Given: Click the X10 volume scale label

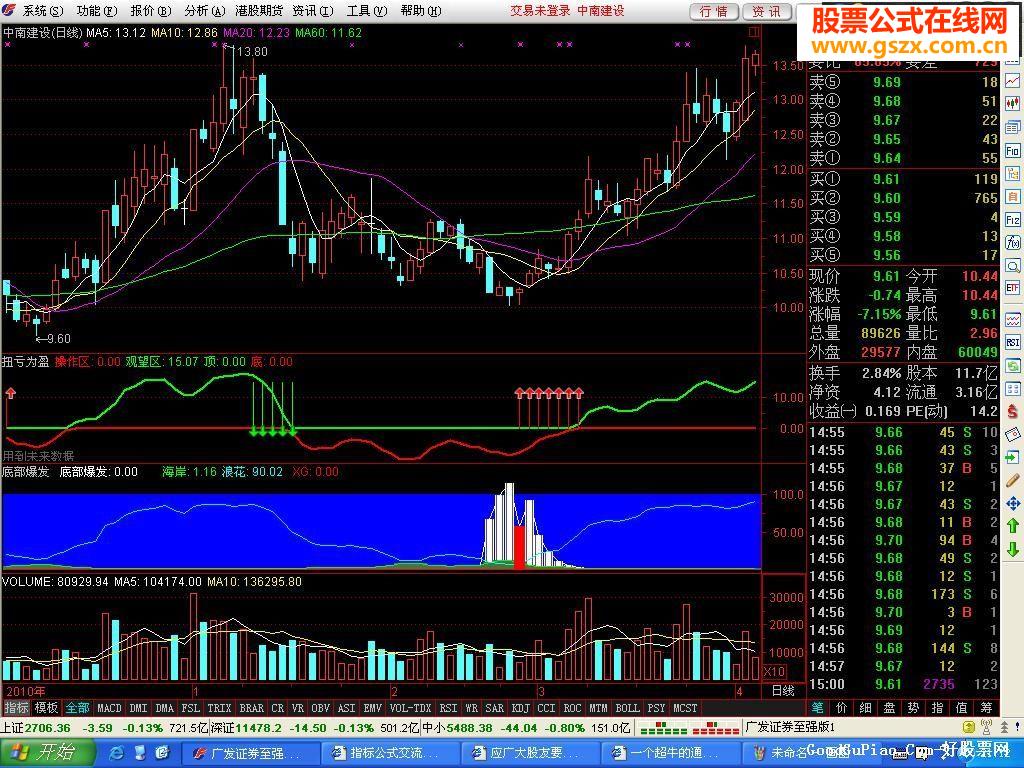Looking at the screenshot, I should pyautogui.click(x=775, y=671).
